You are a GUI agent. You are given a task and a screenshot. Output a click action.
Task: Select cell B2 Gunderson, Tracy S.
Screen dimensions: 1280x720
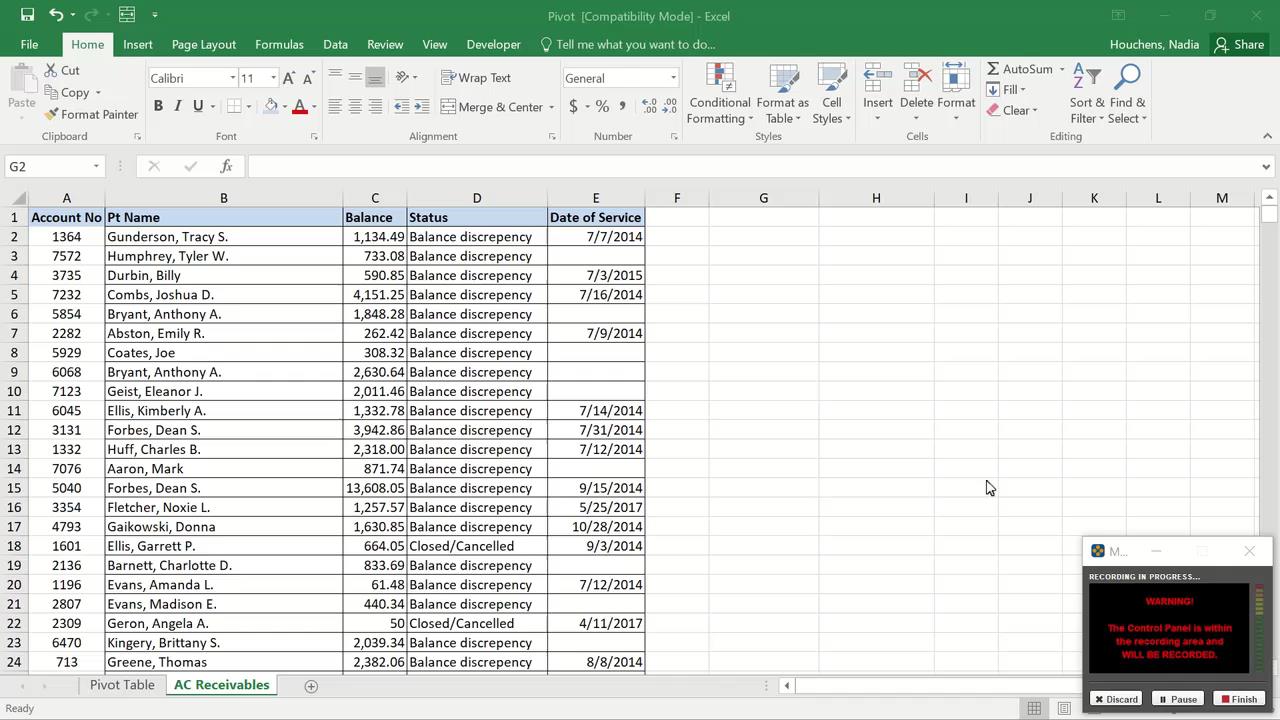(x=223, y=237)
